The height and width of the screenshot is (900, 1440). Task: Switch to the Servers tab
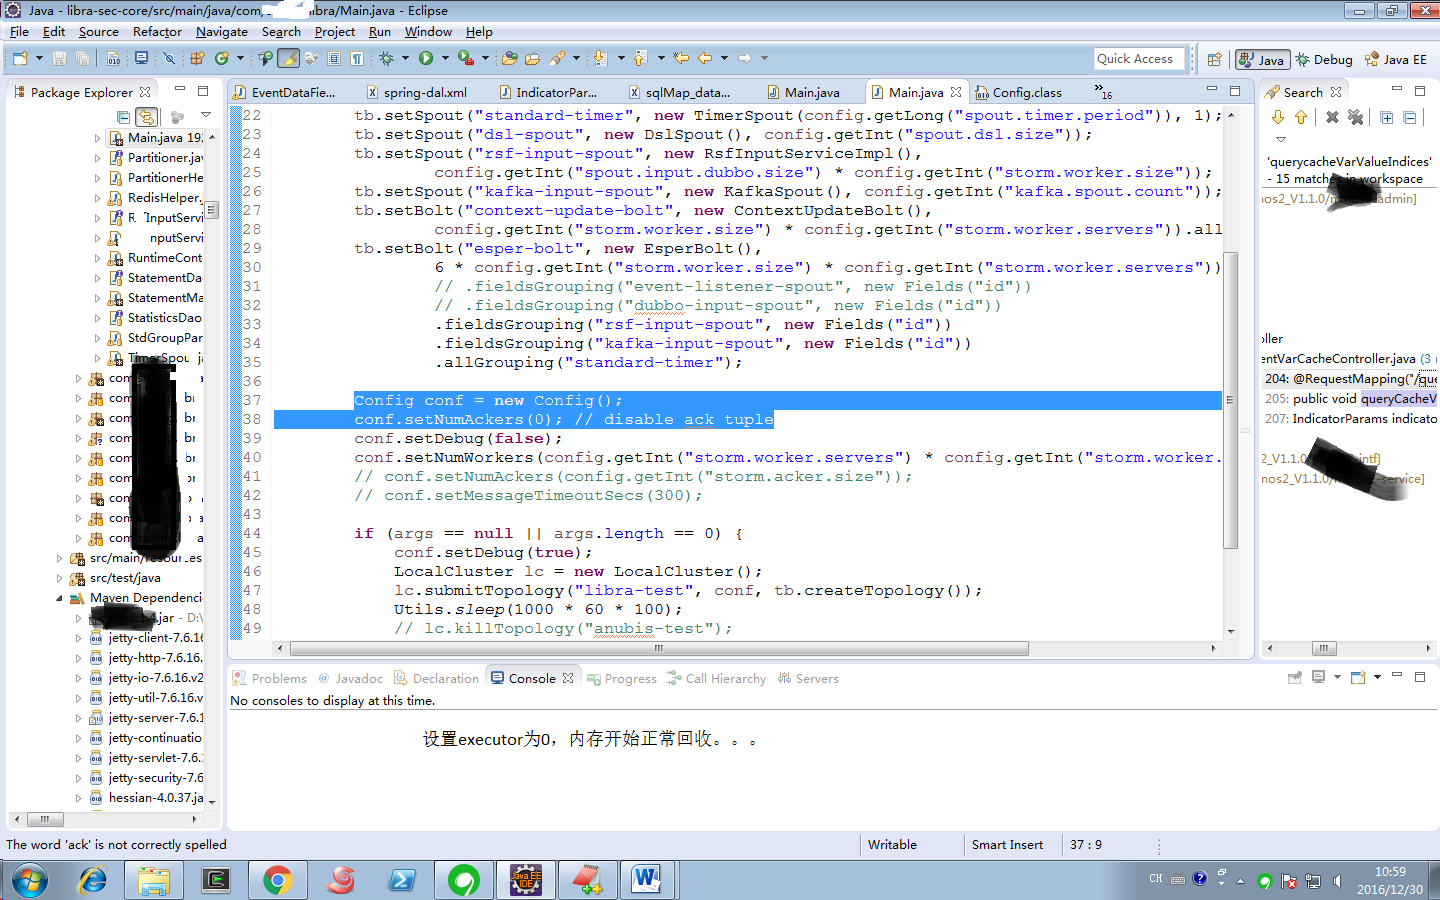pos(808,678)
